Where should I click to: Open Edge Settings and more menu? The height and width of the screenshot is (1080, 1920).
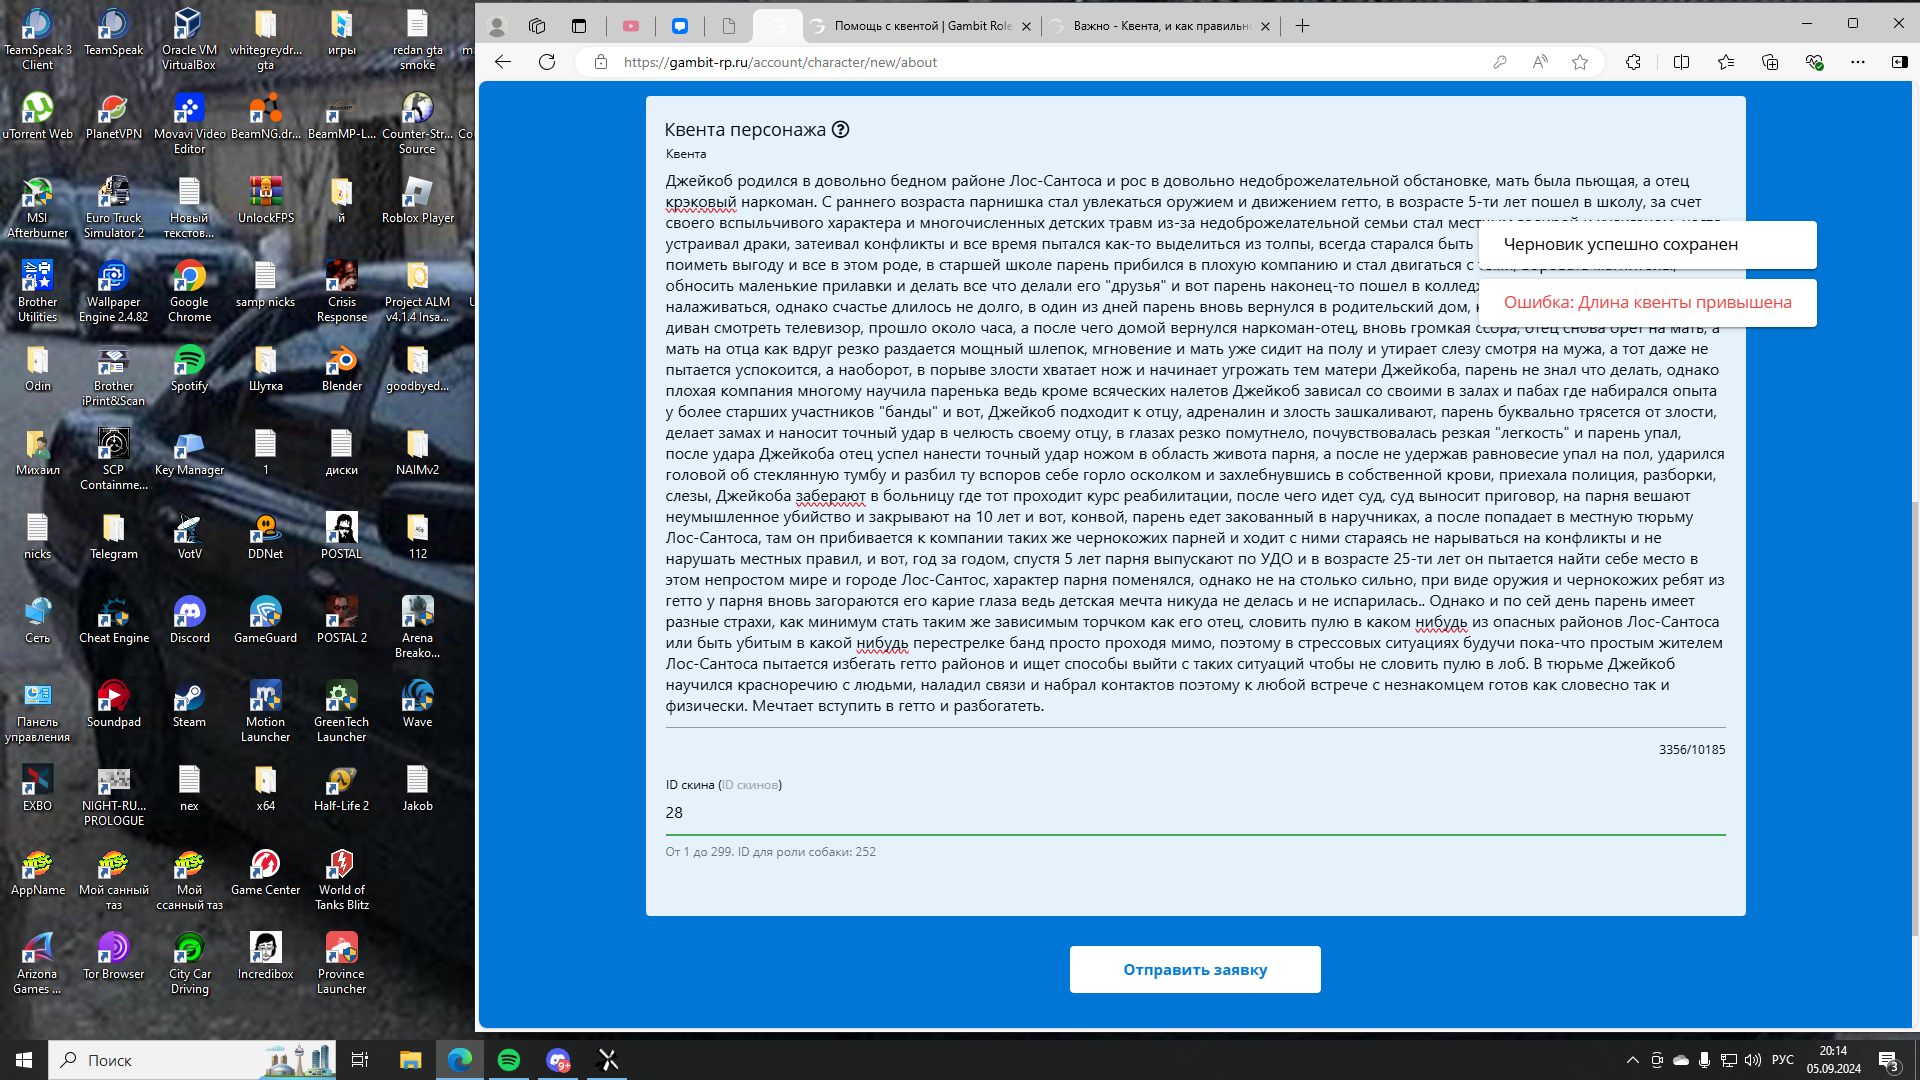coord(1857,62)
